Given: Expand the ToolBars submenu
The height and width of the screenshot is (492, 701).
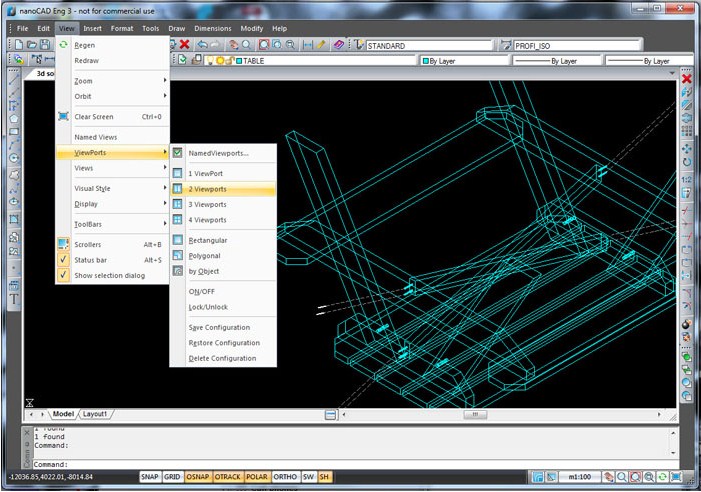Looking at the screenshot, I should tap(112, 224).
